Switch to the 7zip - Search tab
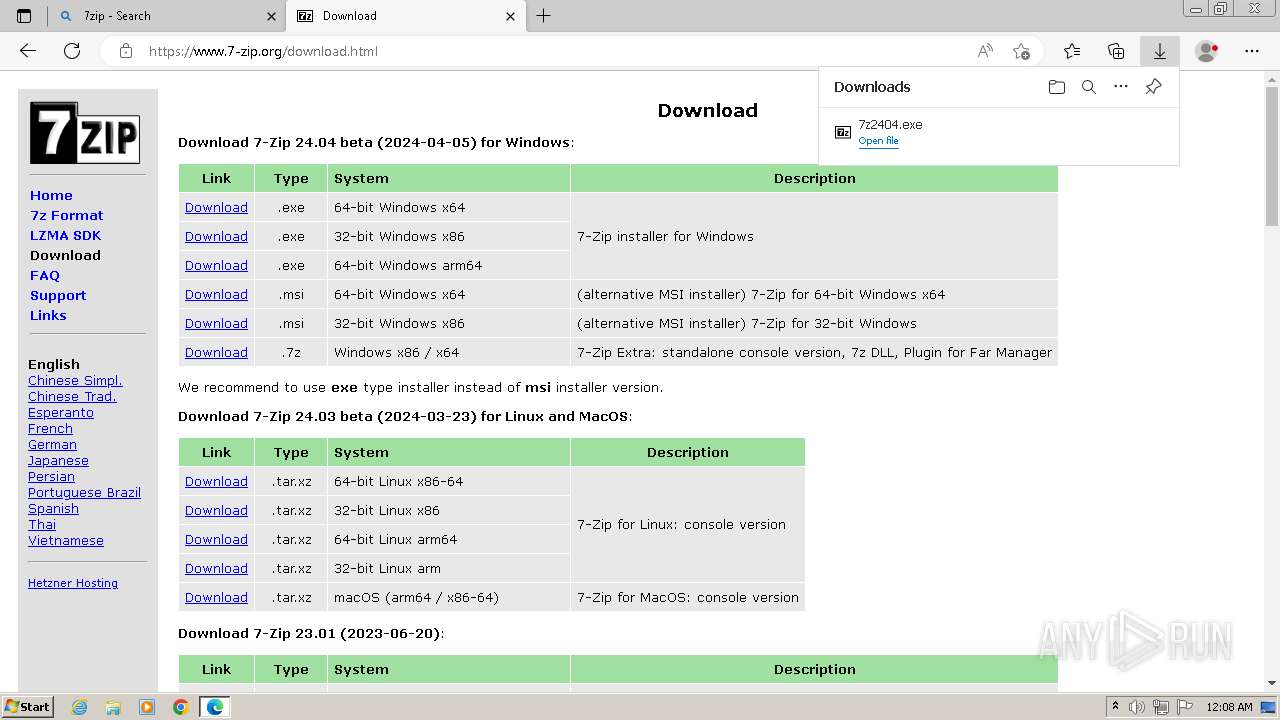Screen dimensions: 1280x720 point(167,16)
